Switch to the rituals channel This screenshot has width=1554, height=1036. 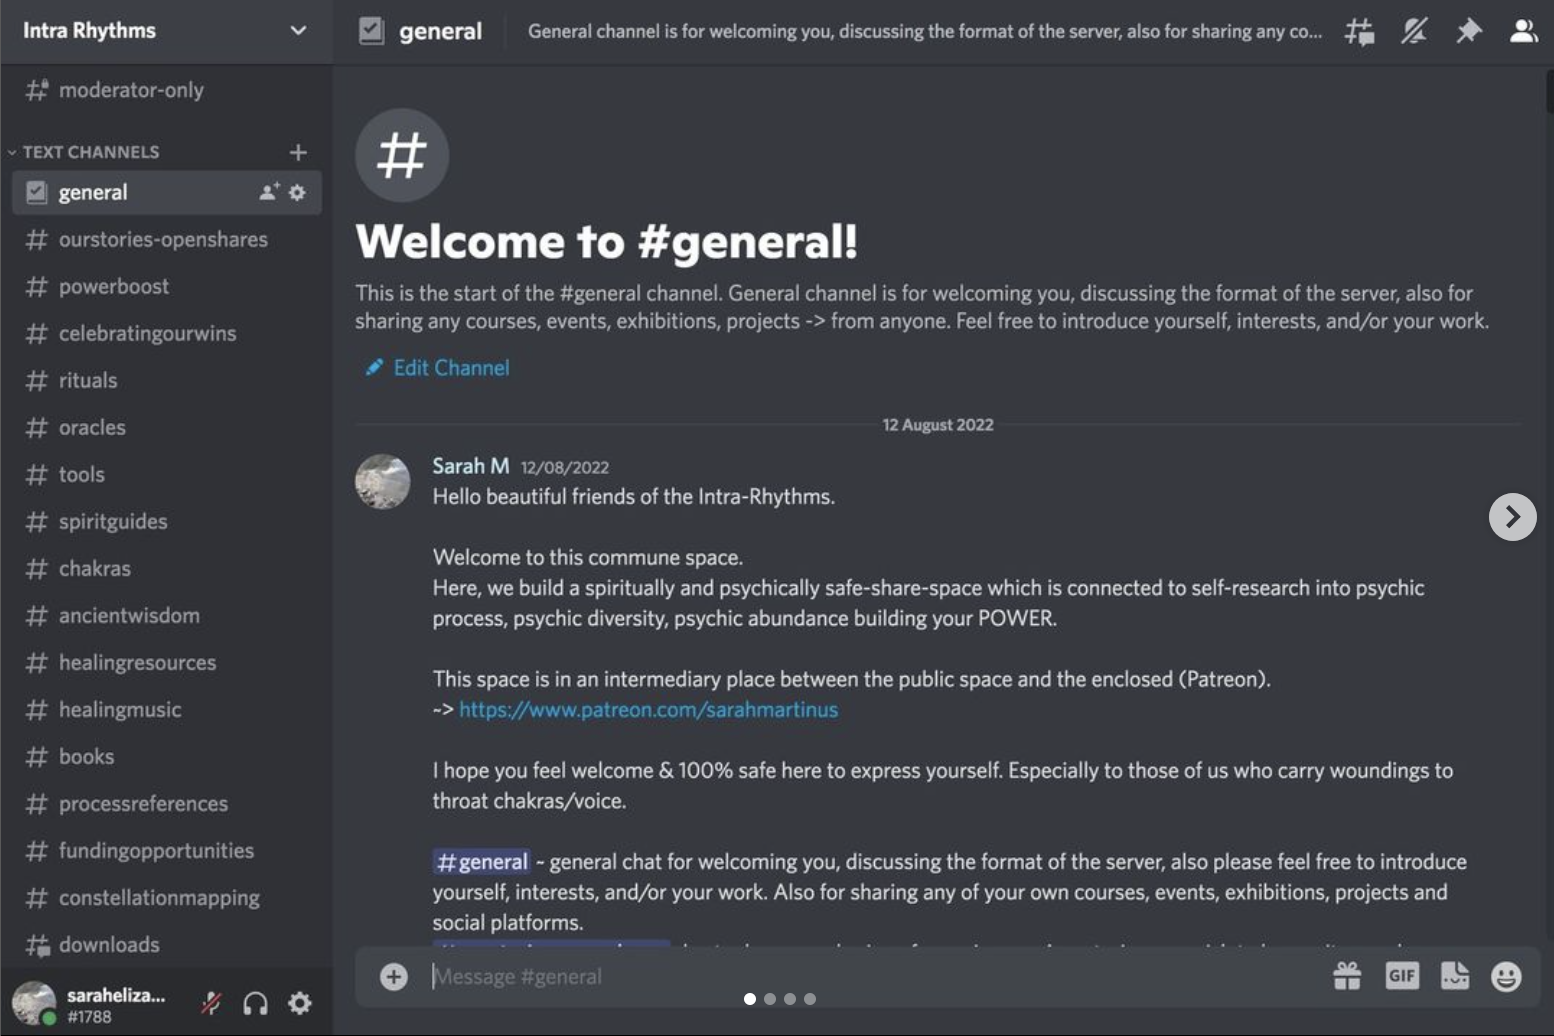click(88, 380)
